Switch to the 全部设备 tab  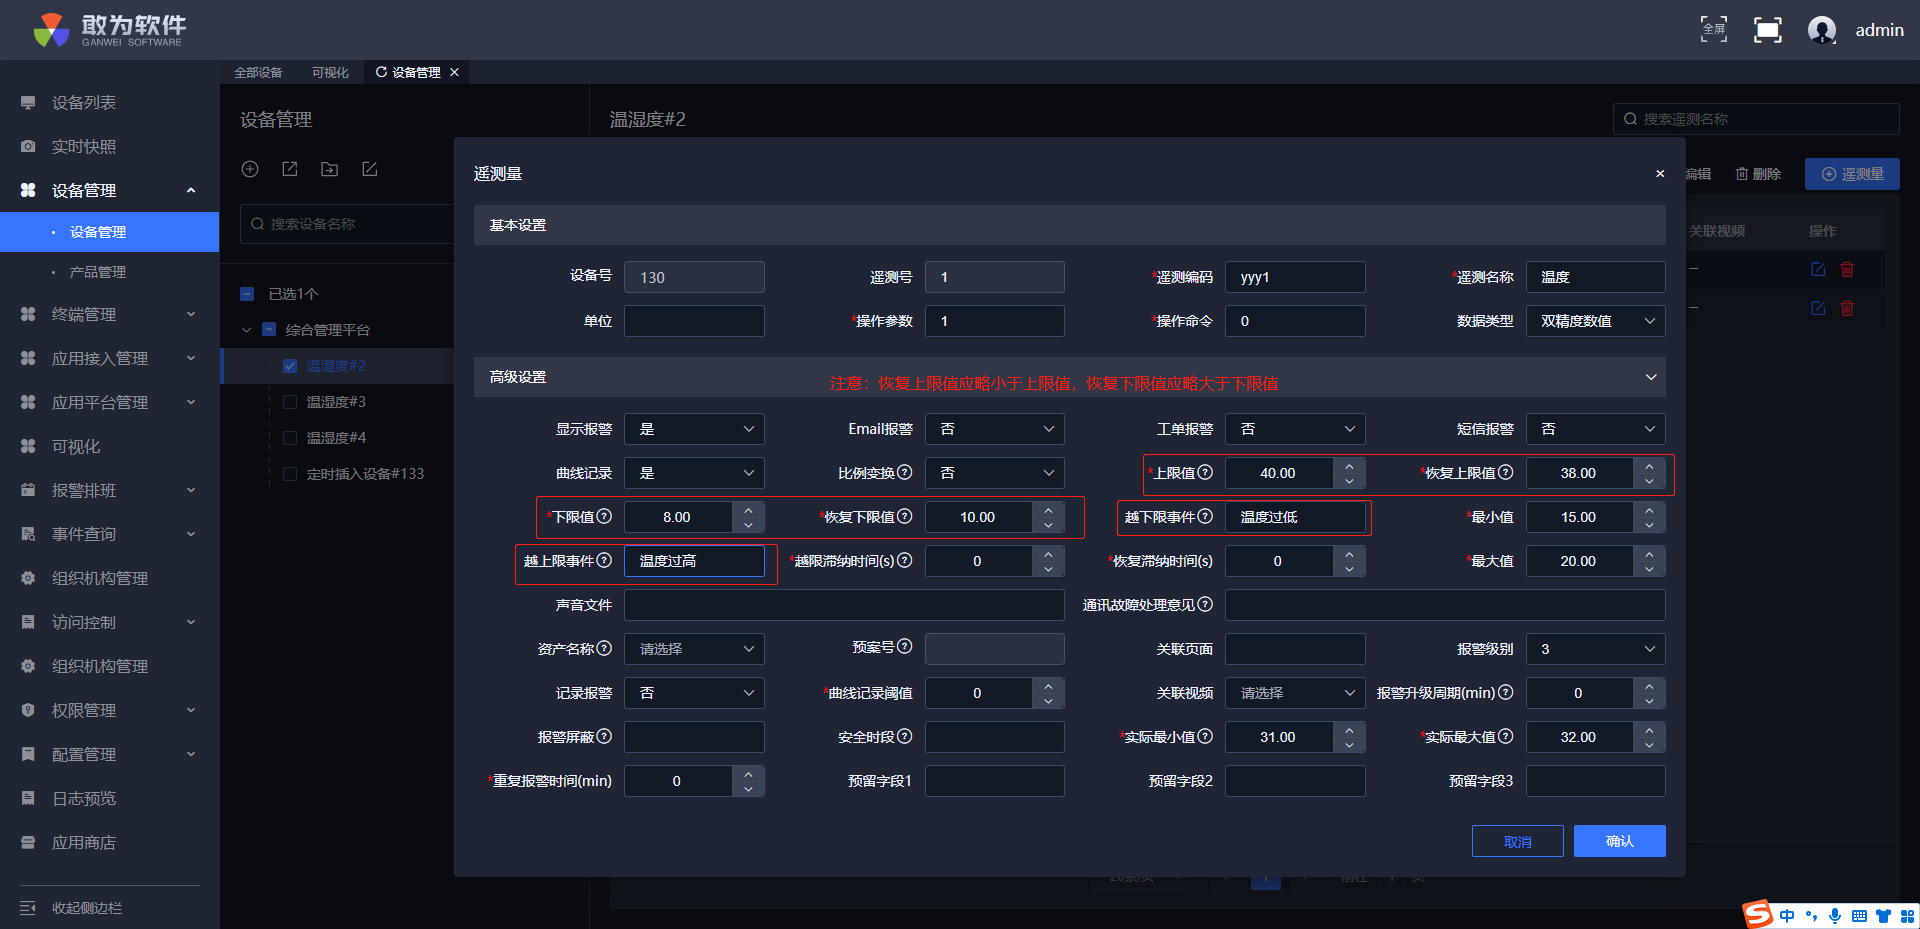pos(258,73)
